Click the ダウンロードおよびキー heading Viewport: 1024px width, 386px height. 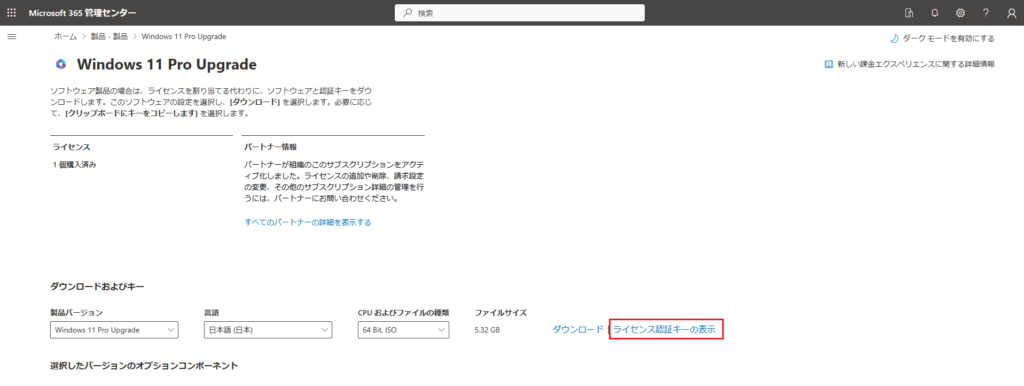click(97, 287)
